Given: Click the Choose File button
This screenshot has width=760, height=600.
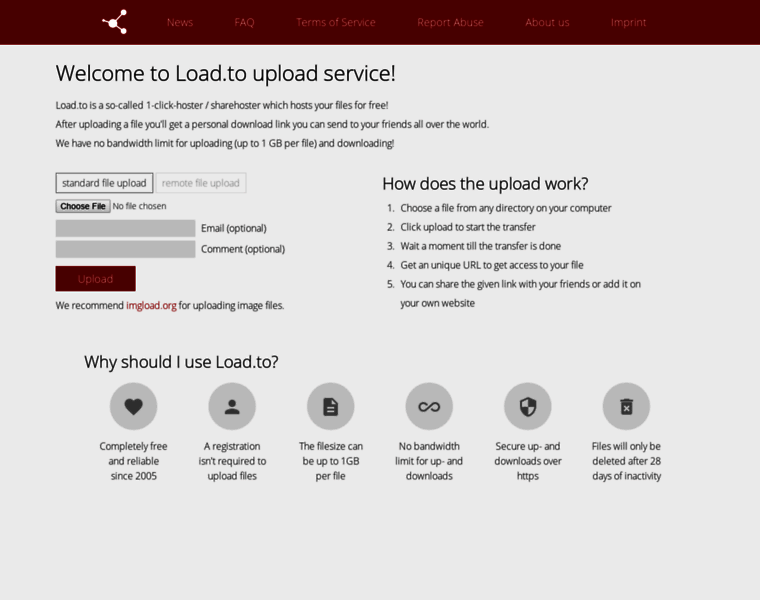Looking at the screenshot, I should 83,206.
